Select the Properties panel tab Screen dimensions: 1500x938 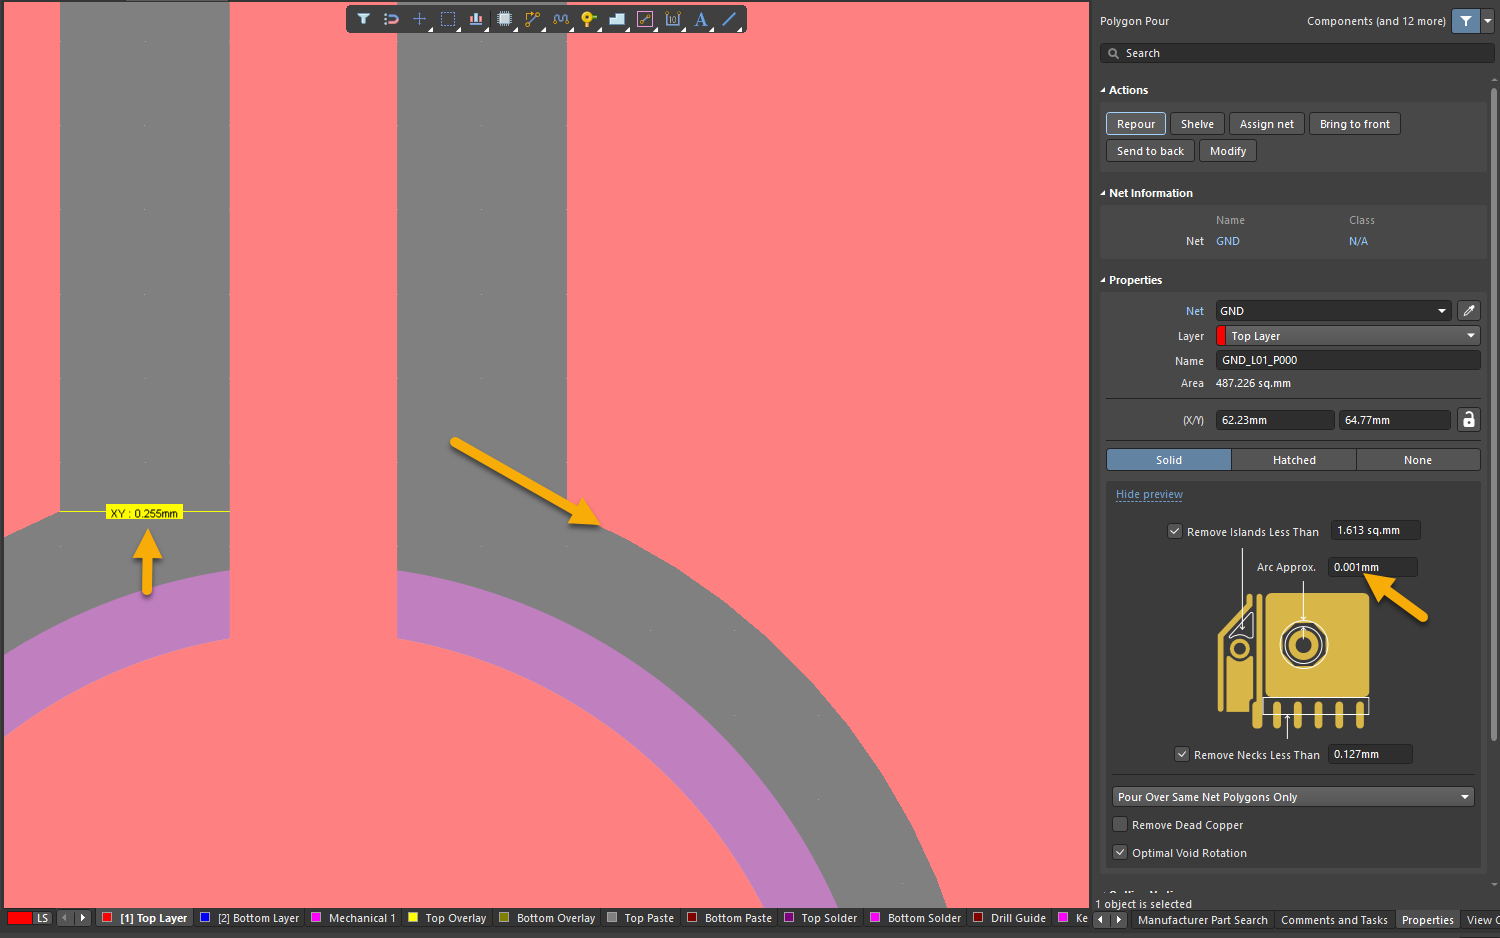click(1428, 920)
